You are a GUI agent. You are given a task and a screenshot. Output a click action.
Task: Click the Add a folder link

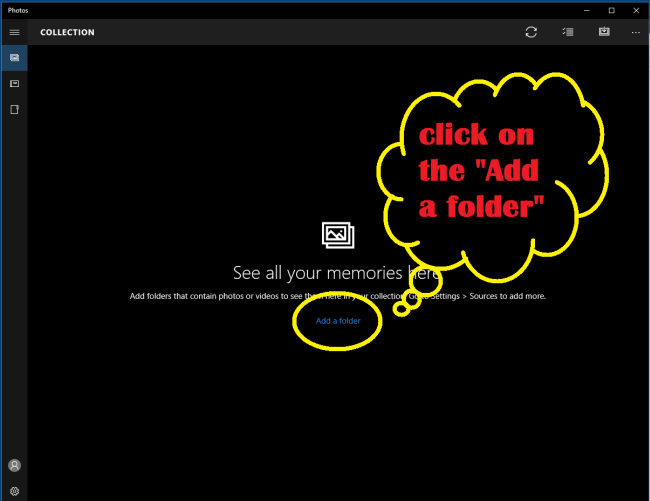point(338,321)
